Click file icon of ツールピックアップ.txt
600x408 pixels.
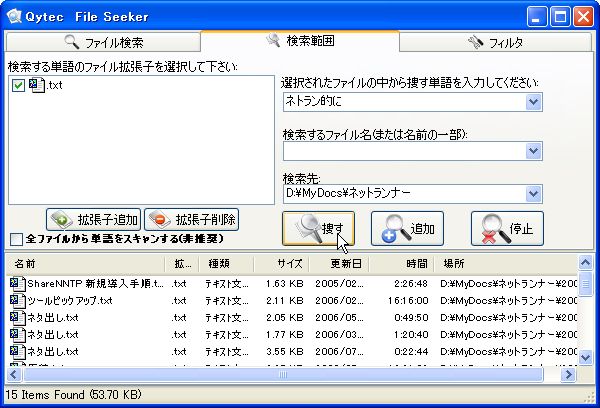click(x=17, y=301)
